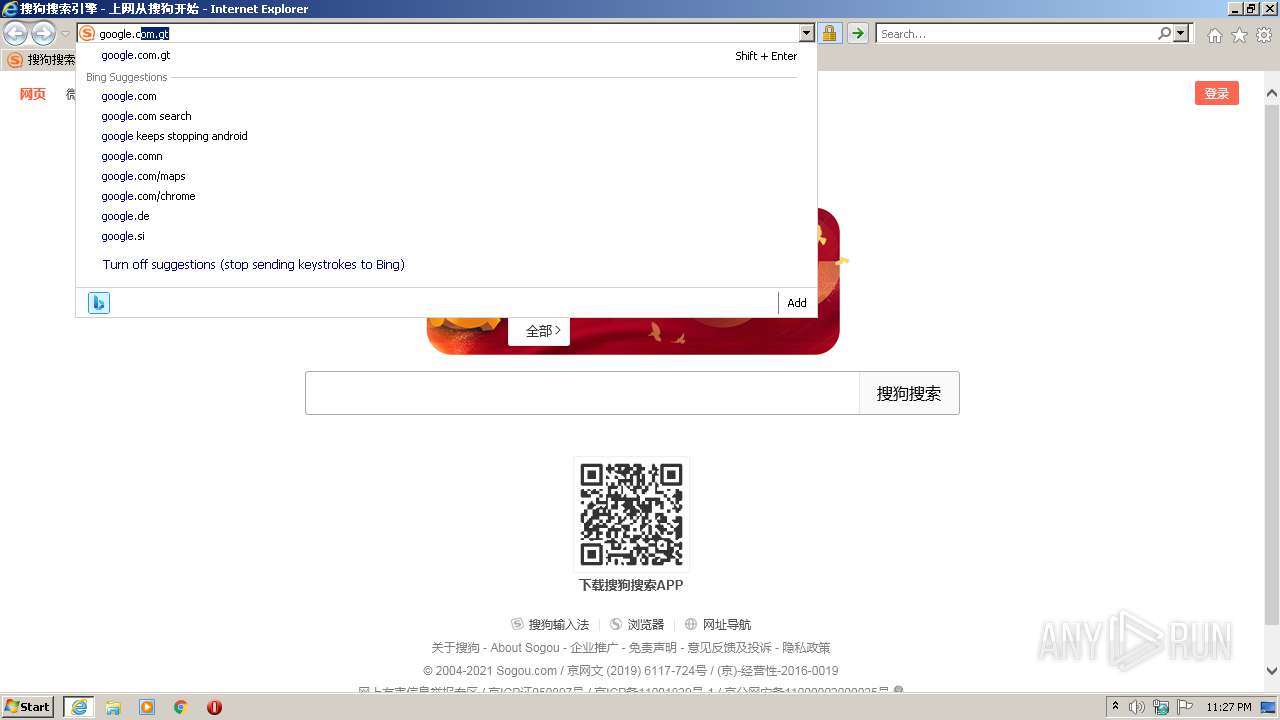
Task: Select the google.si suggestion
Action: pos(446,236)
